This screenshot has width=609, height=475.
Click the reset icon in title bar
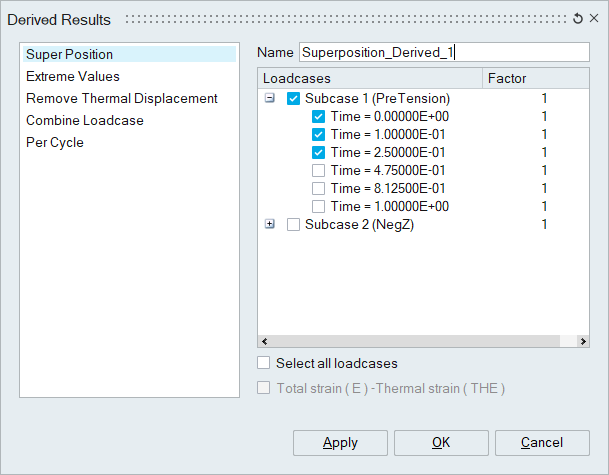577,19
